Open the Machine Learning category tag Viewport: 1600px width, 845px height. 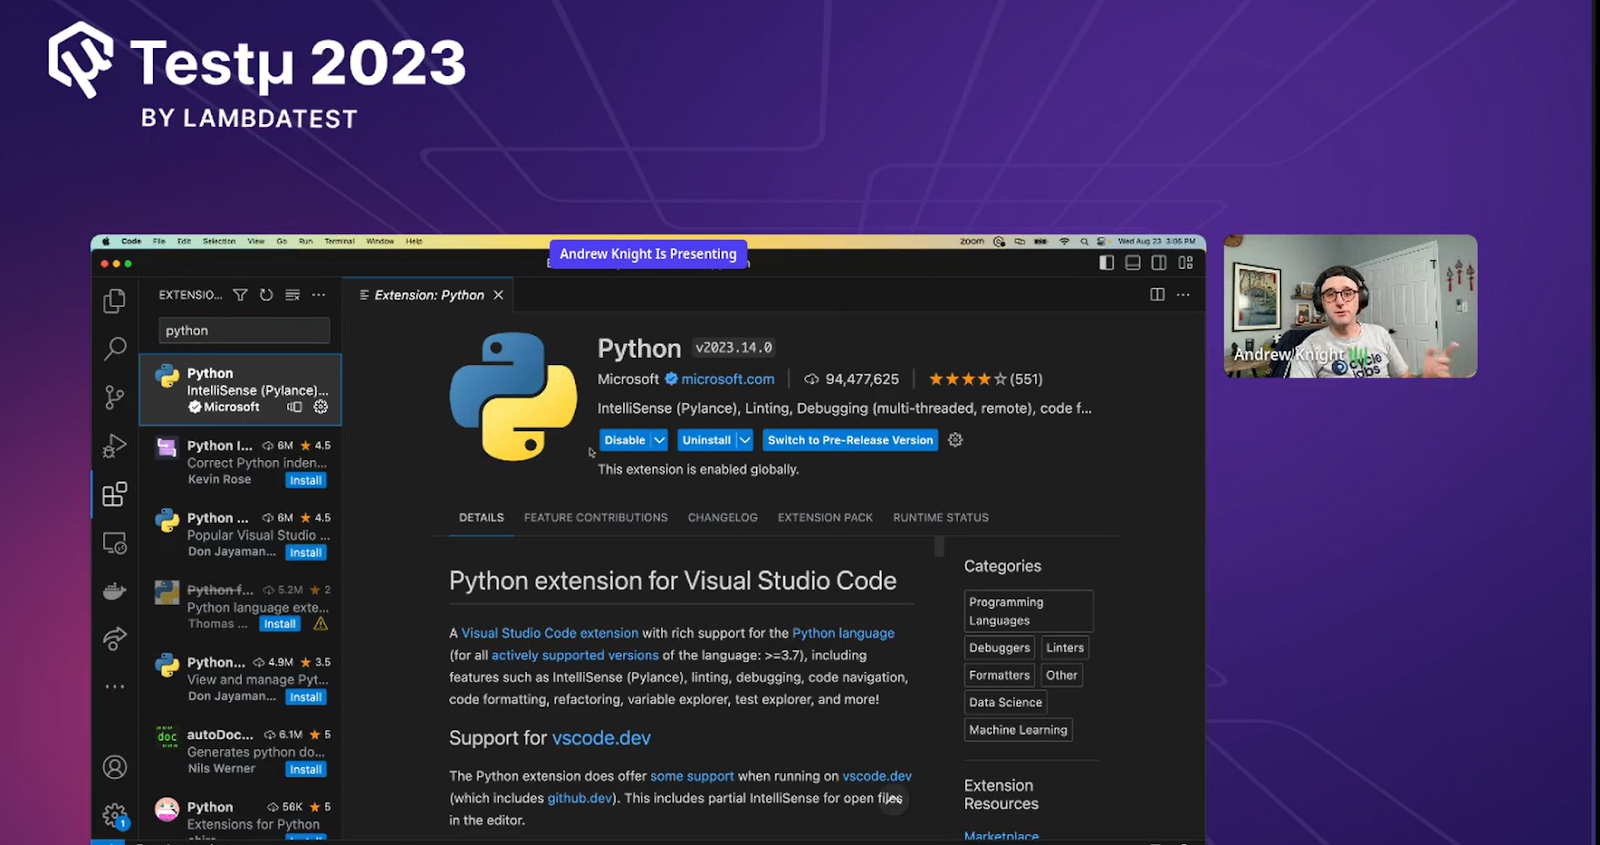point(1018,730)
